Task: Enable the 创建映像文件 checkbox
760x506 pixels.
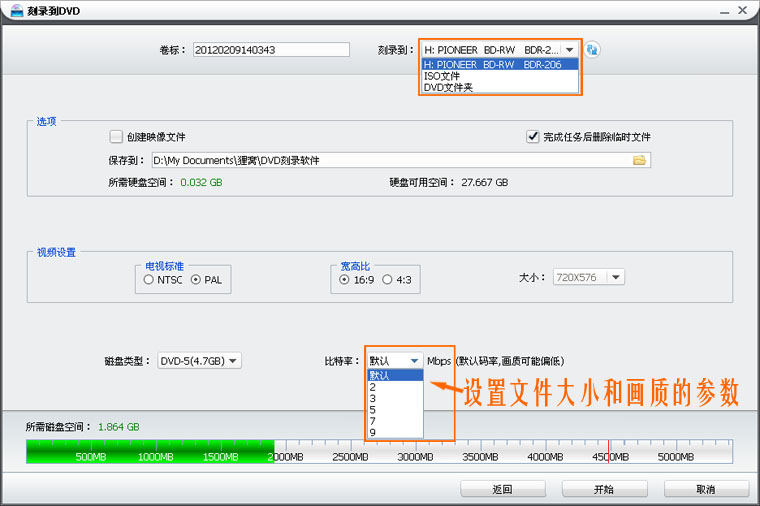Action: [116, 137]
